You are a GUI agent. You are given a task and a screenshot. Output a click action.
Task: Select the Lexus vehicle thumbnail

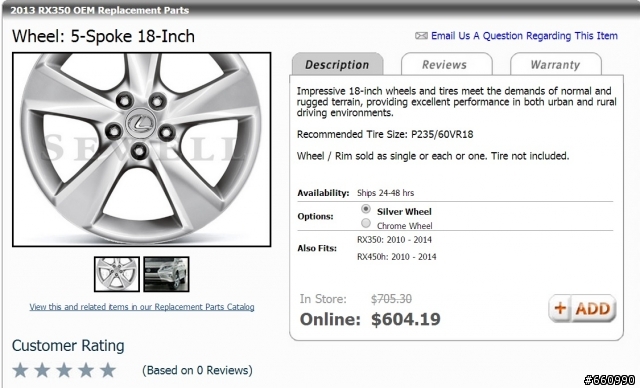coord(166,274)
